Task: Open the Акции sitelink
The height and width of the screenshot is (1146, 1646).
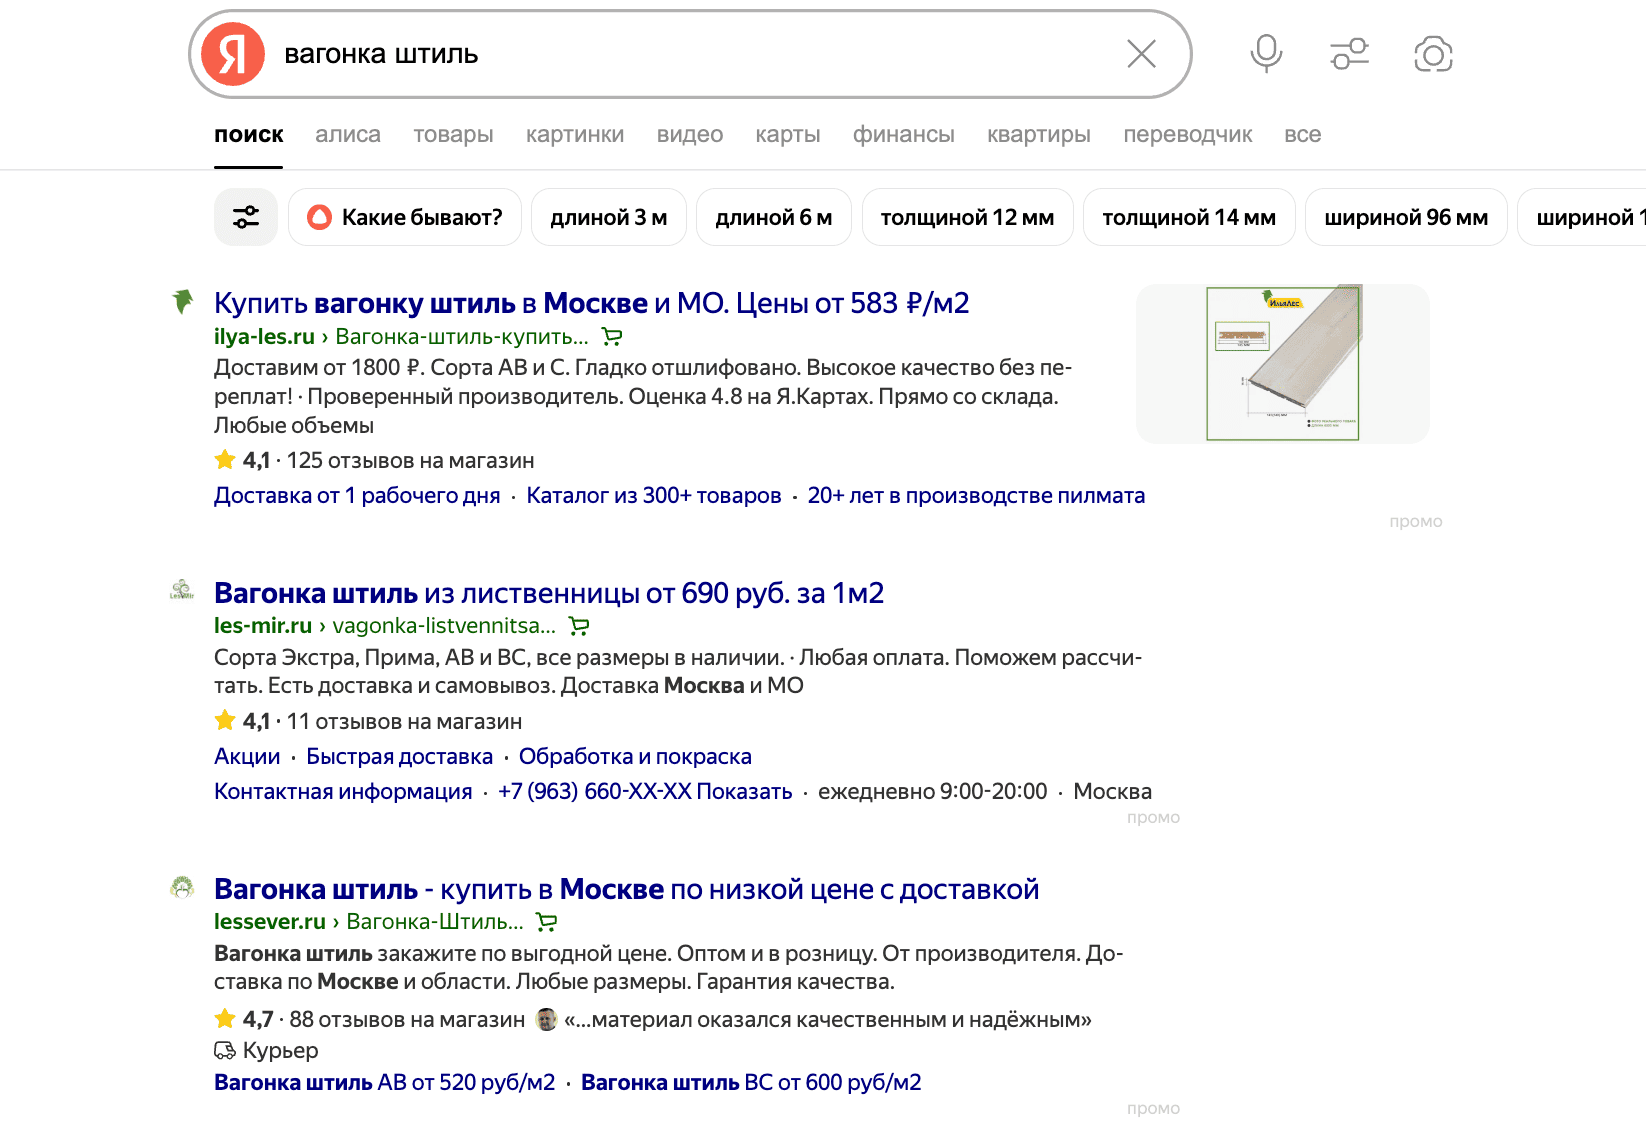Action: [247, 757]
